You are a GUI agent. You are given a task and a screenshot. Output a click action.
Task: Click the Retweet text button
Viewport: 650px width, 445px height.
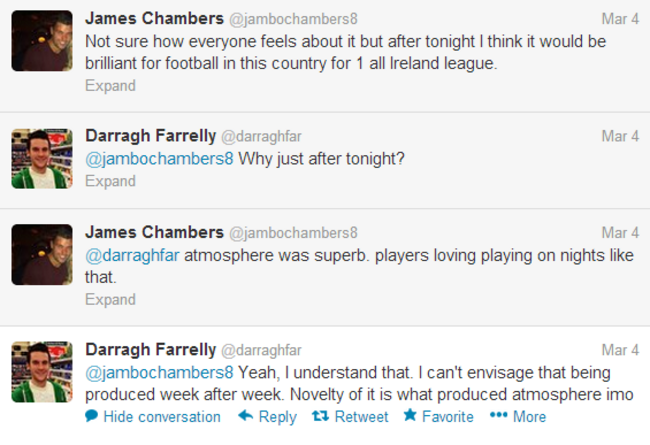point(361,417)
